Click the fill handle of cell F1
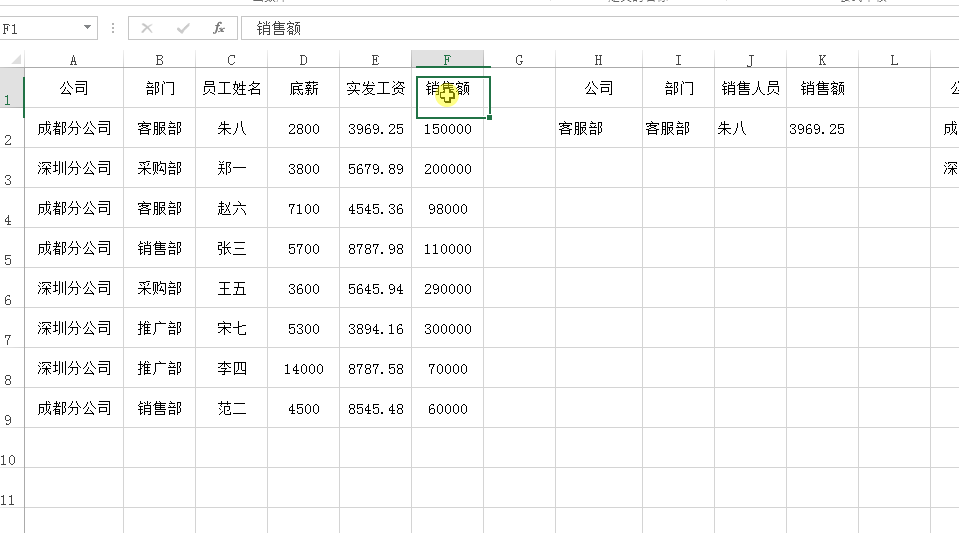Screen dimensions: 959x533 (489, 117)
